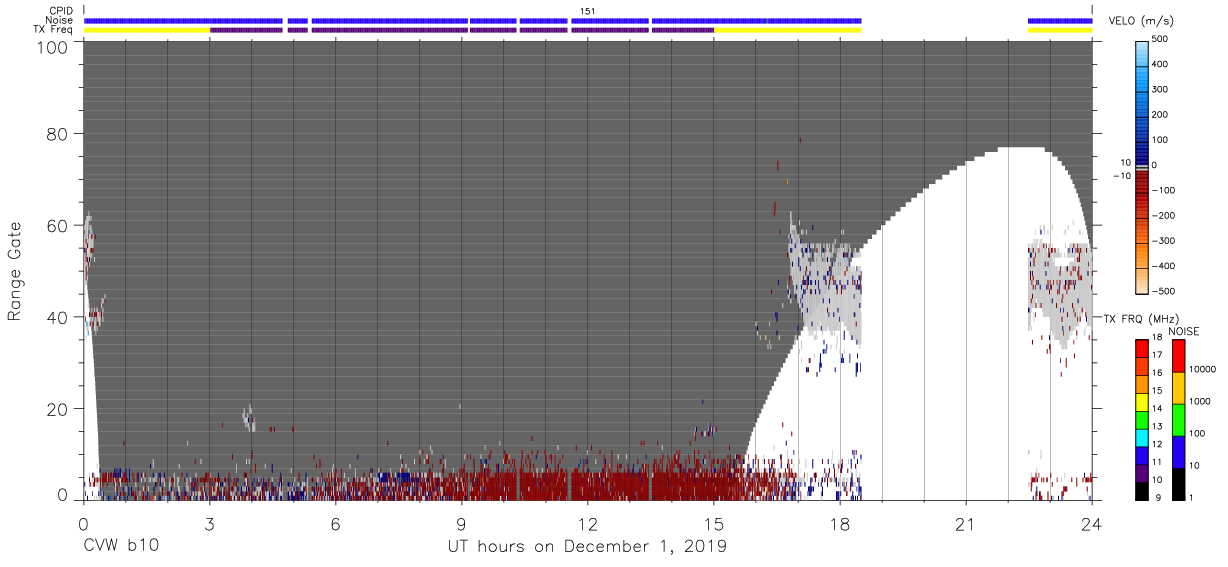Image resolution: width=1228 pixels, height=567 pixels.
Task: Click the TX Freq row label
Action: coord(52,29)
